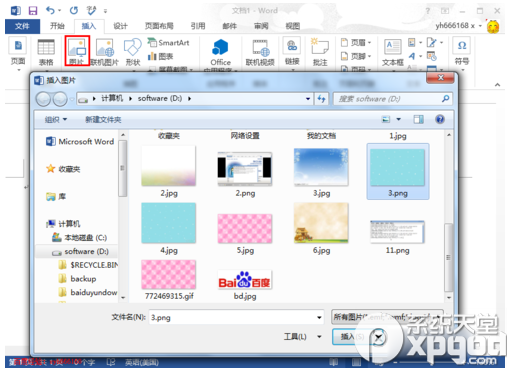This screenshot has width=507, height=368.
Task: Open the Online Pictures (联机图片) tool
Action: (105, 52)
